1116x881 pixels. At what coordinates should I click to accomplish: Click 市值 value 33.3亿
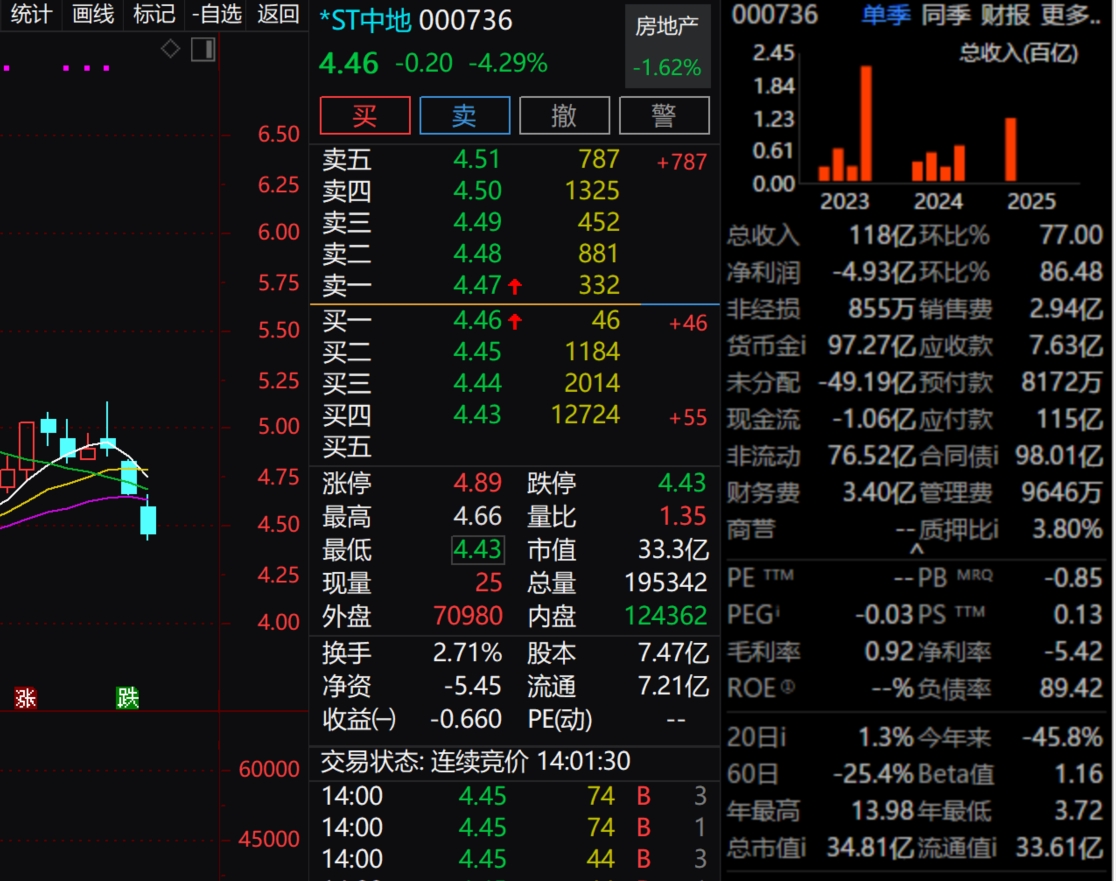(673, 549)
